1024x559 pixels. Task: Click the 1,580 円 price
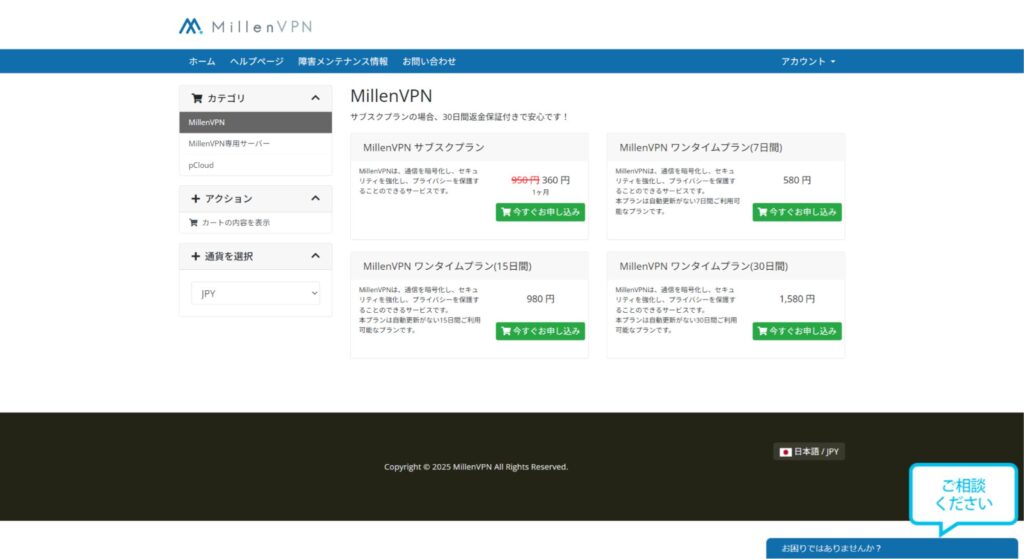[x=797, y=299]
